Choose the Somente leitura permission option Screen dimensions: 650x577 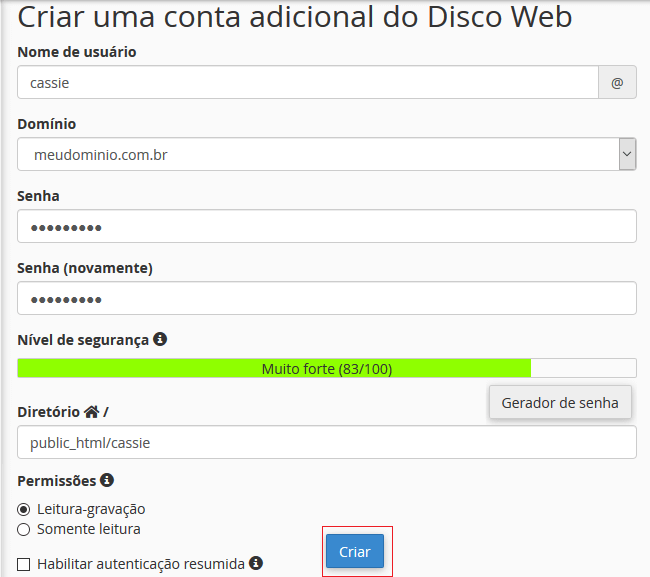(24, 529)
